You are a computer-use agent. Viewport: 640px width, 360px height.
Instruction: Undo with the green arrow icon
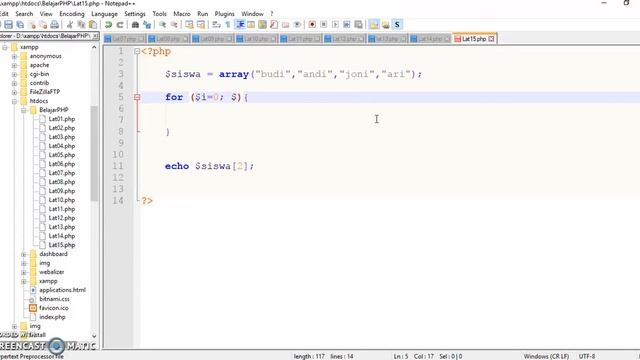tap(108, 24)
